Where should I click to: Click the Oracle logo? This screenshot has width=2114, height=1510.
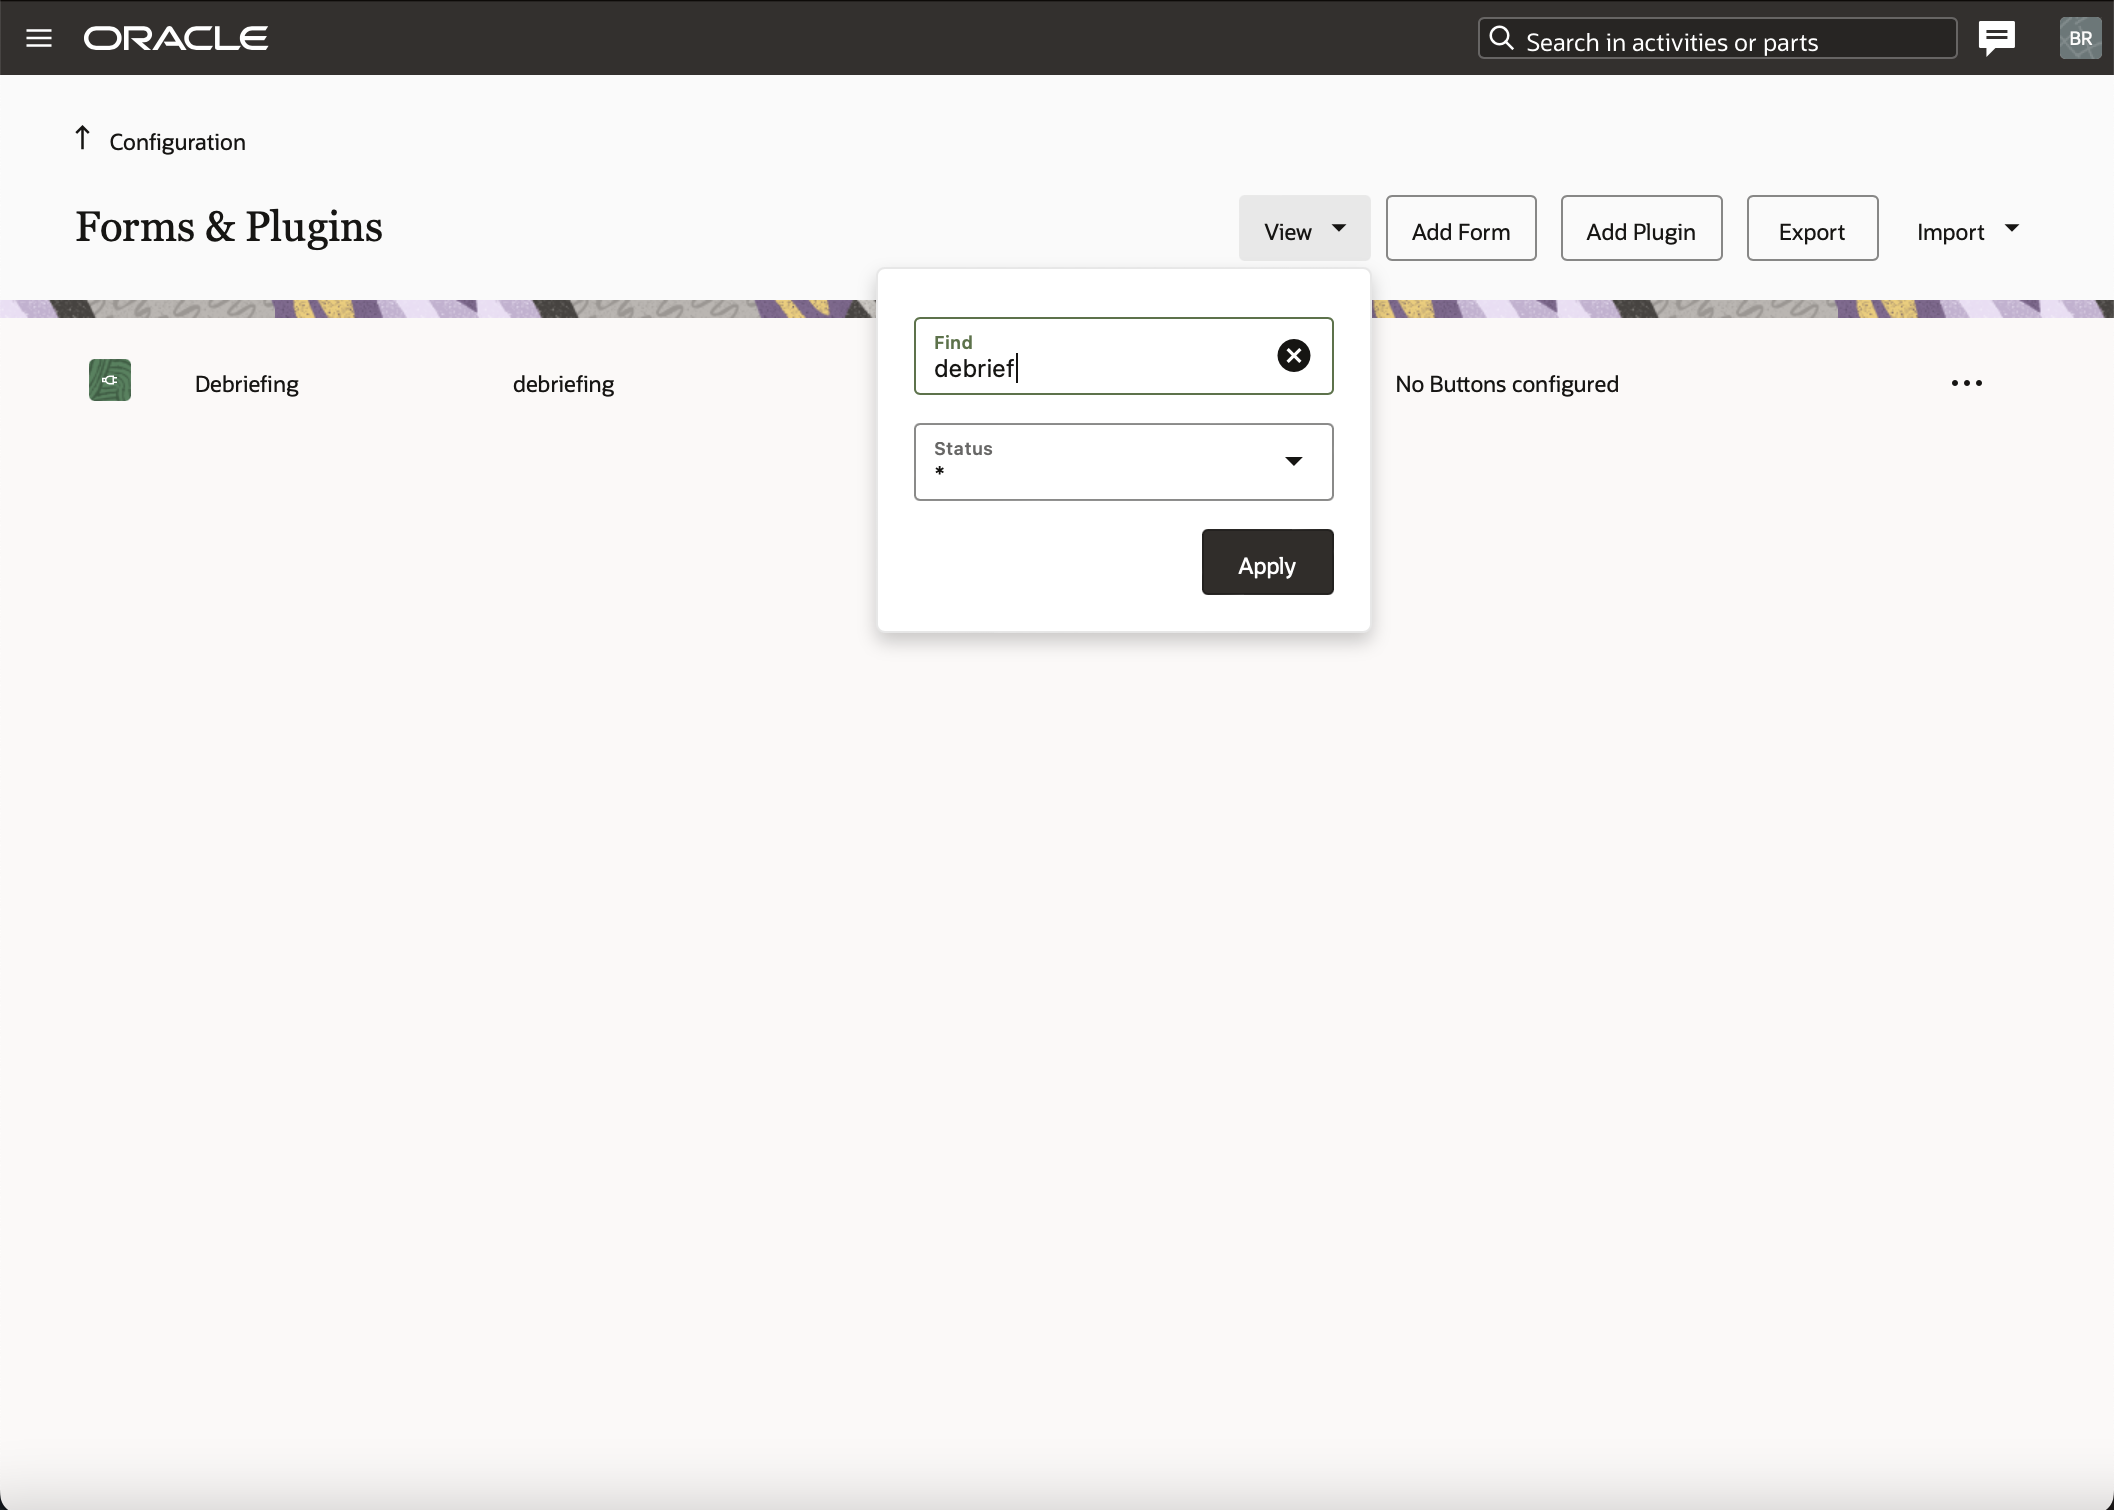click(x=176, y=38)
